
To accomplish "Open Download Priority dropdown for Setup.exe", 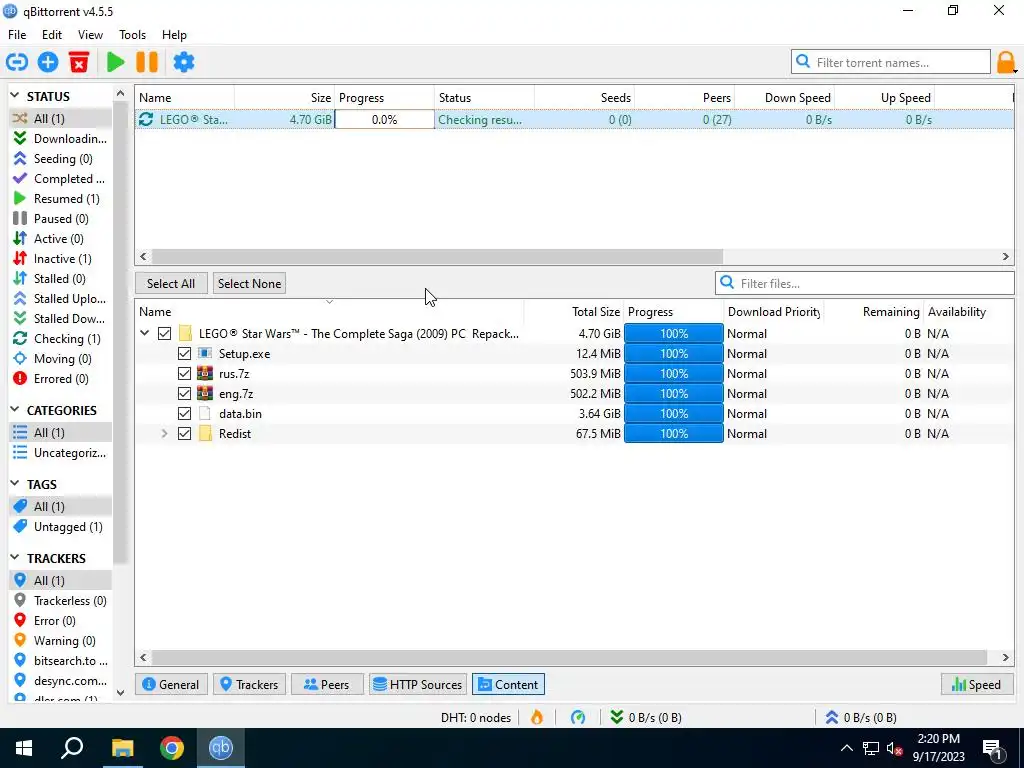I will (773, 354).
